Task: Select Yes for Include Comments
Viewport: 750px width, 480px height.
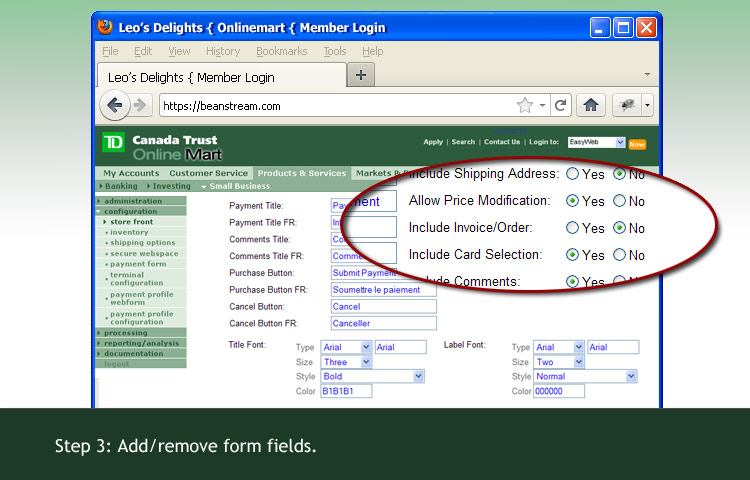Action: 572,282
